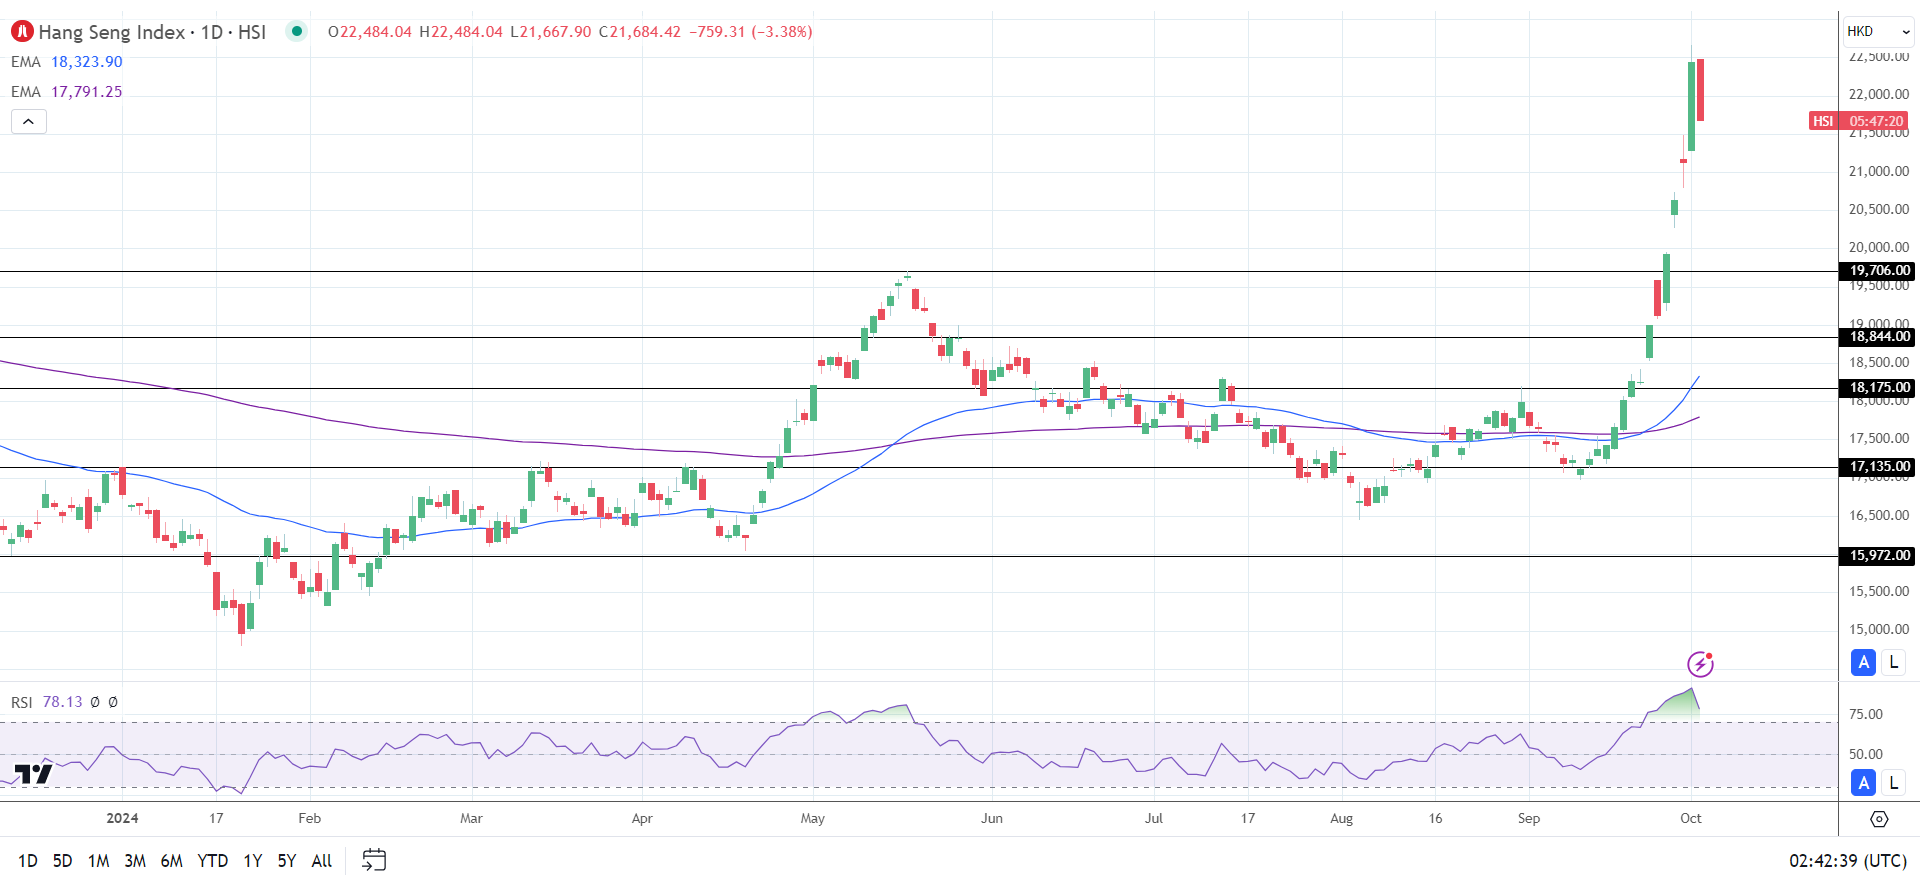Screen dimensions: 1920x883
Task: Select the 1D time range
Action: tap(28, 860)
